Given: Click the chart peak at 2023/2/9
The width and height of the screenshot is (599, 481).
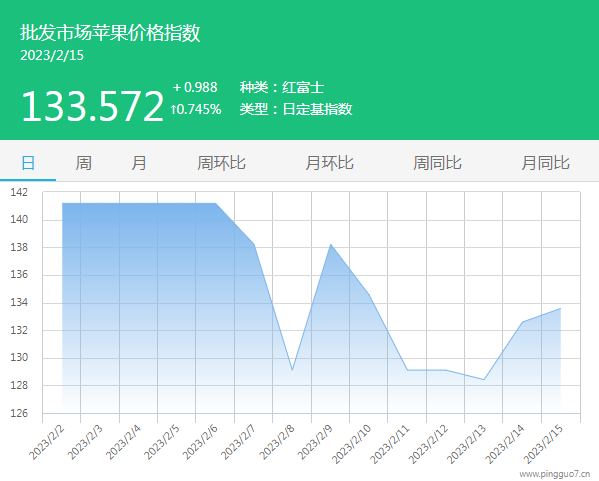Looking at the screenshot, I should [x=330, y=244].
